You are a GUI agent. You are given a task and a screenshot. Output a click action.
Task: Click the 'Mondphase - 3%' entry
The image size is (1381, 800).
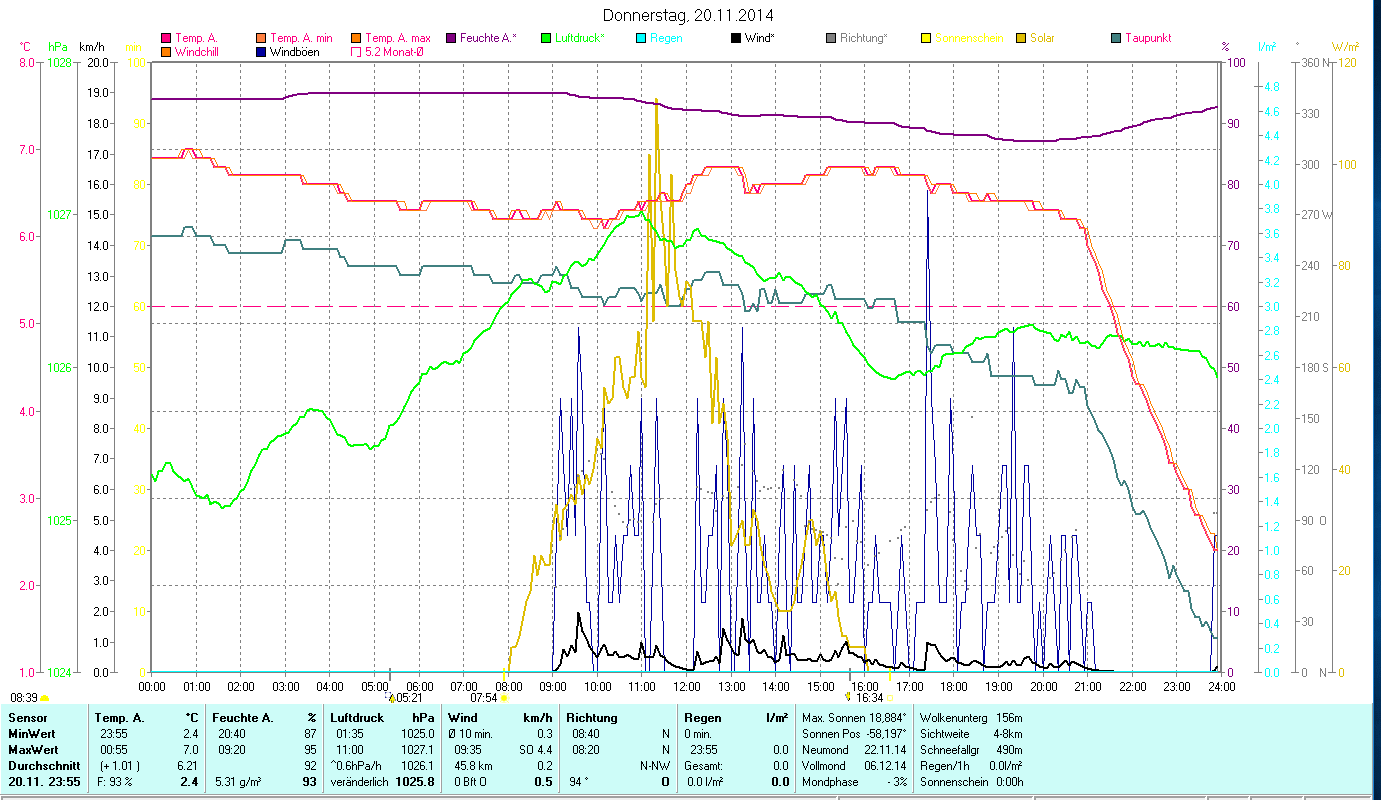[855, 782]
